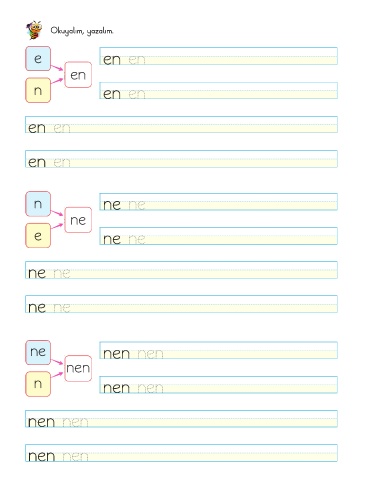Click the pink-outlined 'en' syllable box
The width and height of the screenshot is (368, 480).
pyautogui.click(x=78, y=75)
